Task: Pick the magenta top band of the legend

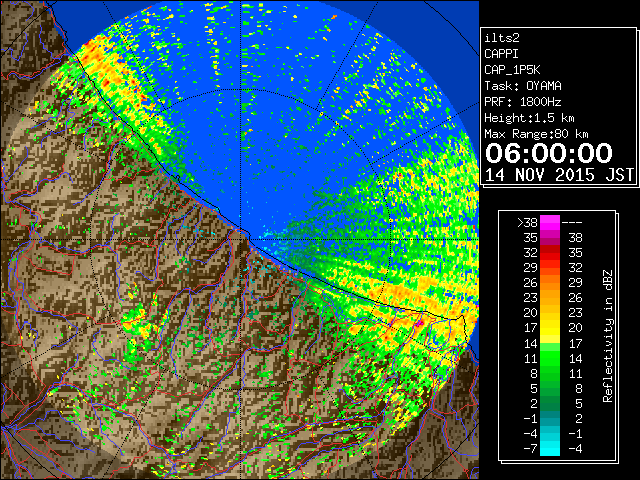Action: click(x=550, y=223)
